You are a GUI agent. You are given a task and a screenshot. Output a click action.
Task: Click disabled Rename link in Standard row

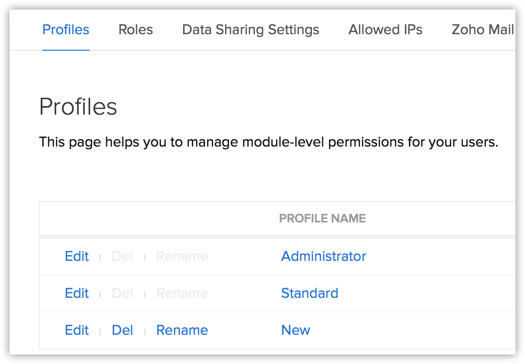[182, 293]
